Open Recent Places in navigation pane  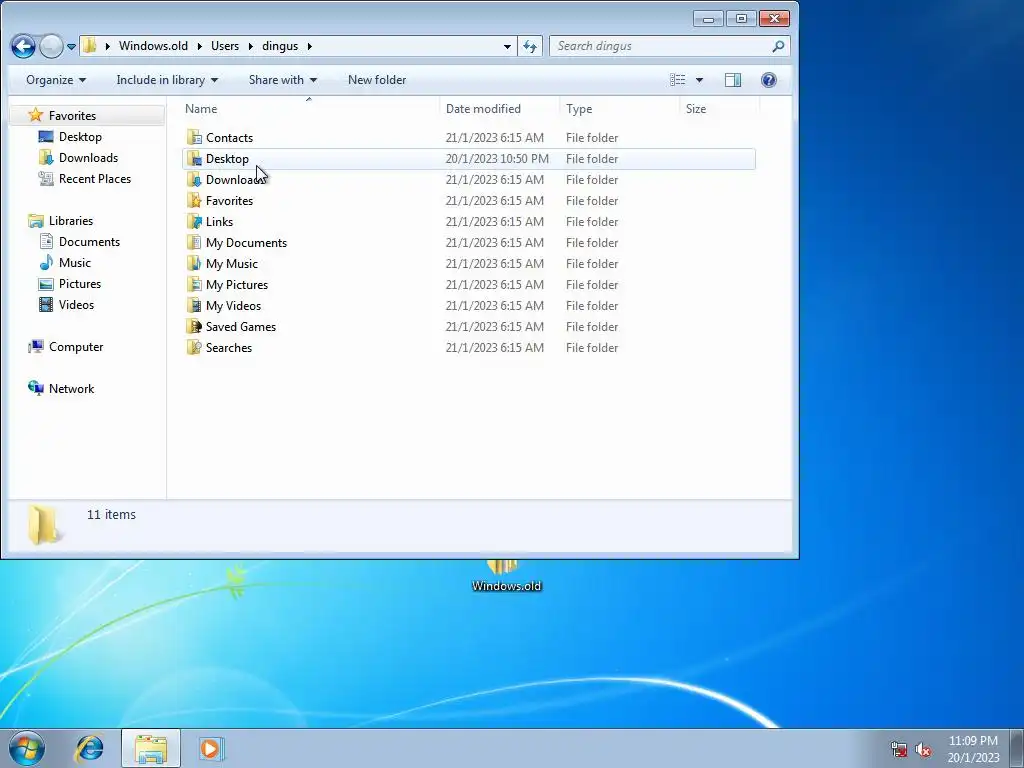95,178
